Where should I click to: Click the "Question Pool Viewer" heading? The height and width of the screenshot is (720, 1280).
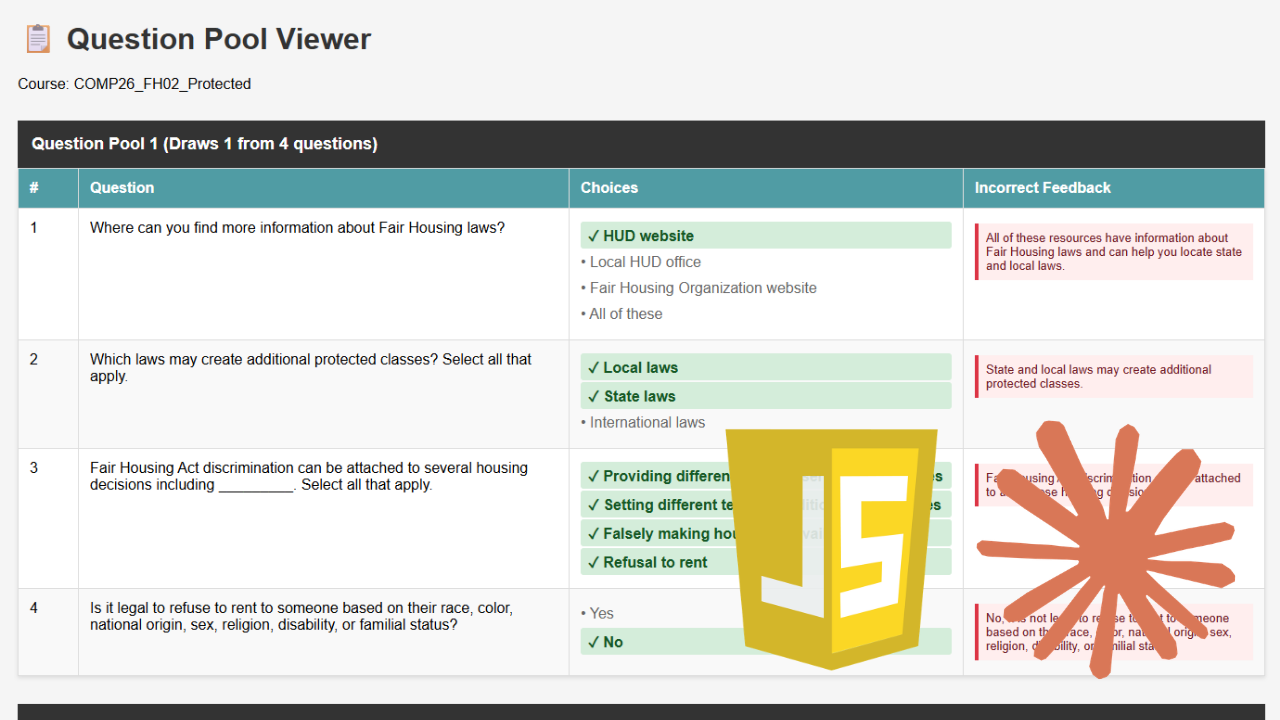pyautogui.click(x=218, y=39)
